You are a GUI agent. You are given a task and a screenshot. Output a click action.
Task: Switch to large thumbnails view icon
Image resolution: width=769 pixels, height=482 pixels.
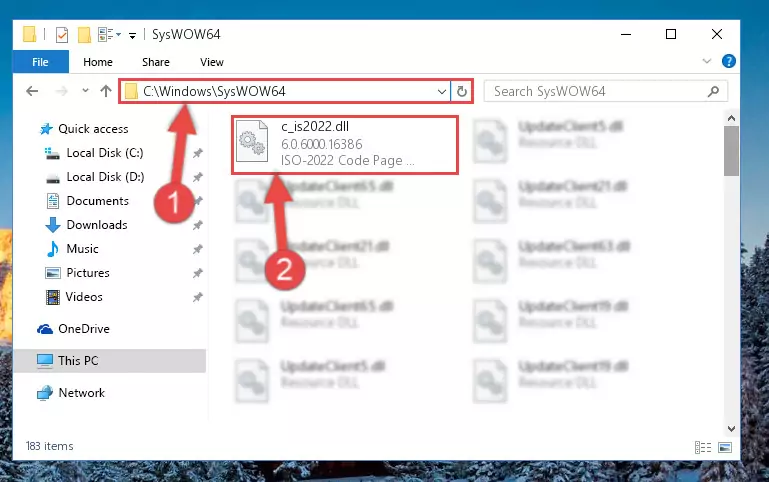click(725, 447)
